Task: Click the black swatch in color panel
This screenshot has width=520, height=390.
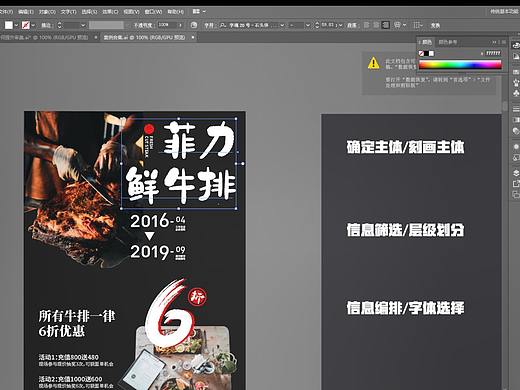Action: click(426, 53)
